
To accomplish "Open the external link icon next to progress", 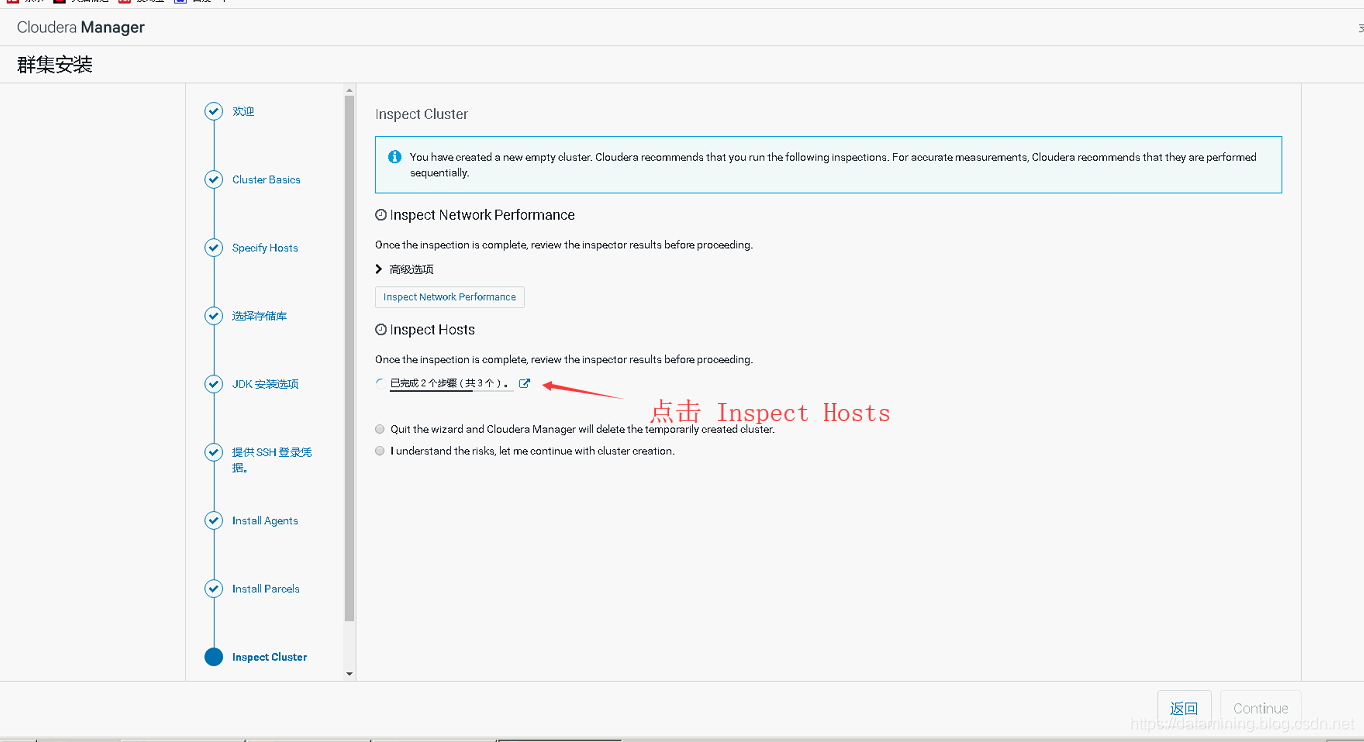I will (x=524, y=383).
